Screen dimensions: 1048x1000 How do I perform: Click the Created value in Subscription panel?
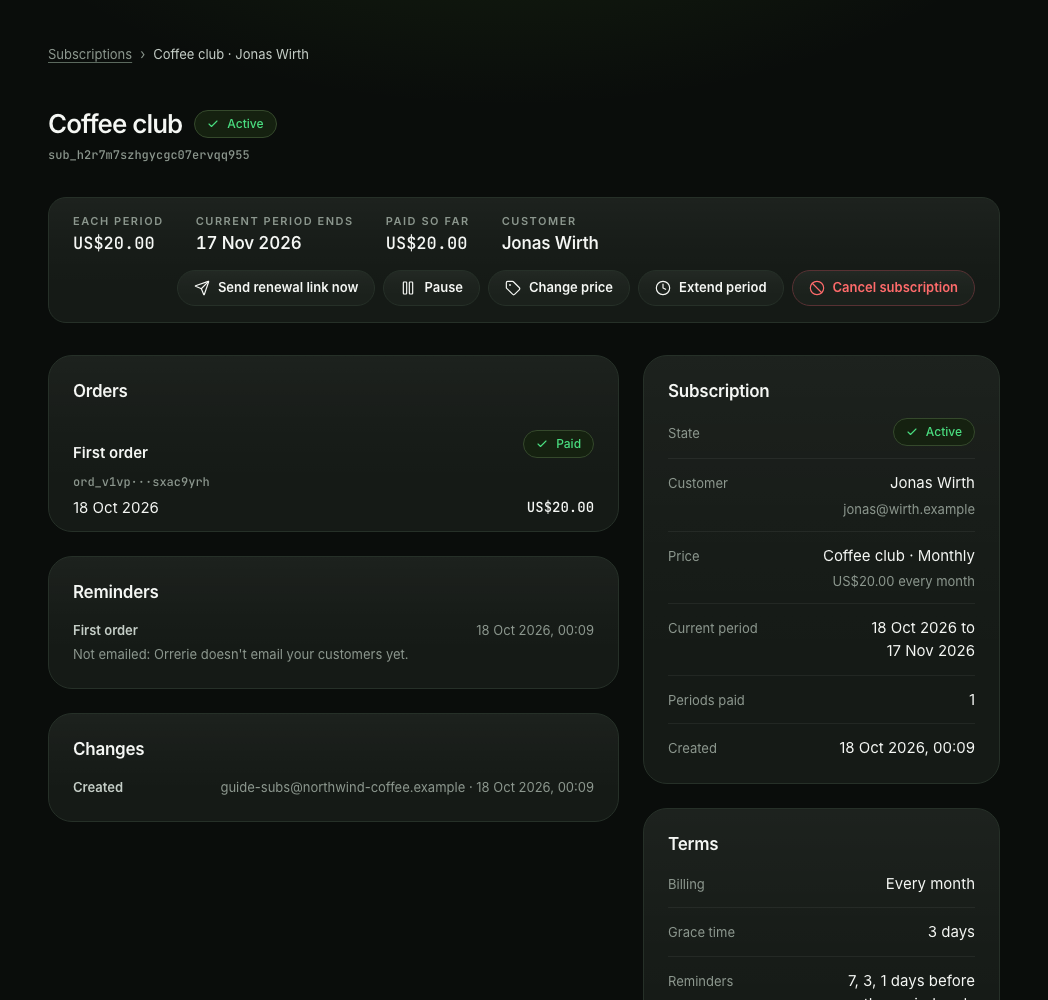coord(906,748)
